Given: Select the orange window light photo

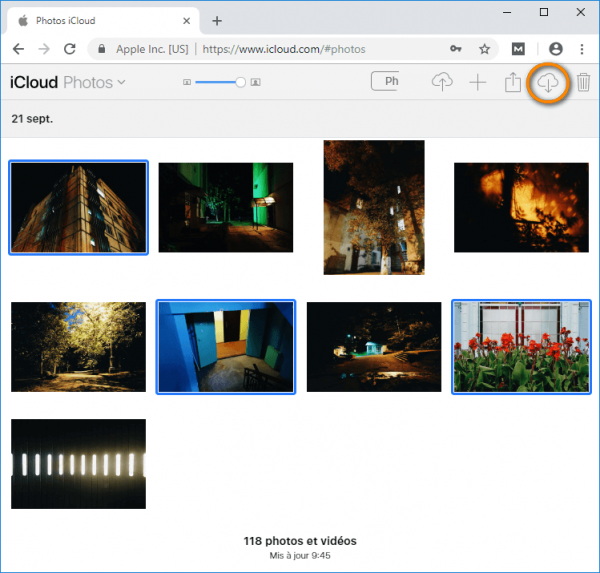Looking at the screenshot, I should (521, 207).
